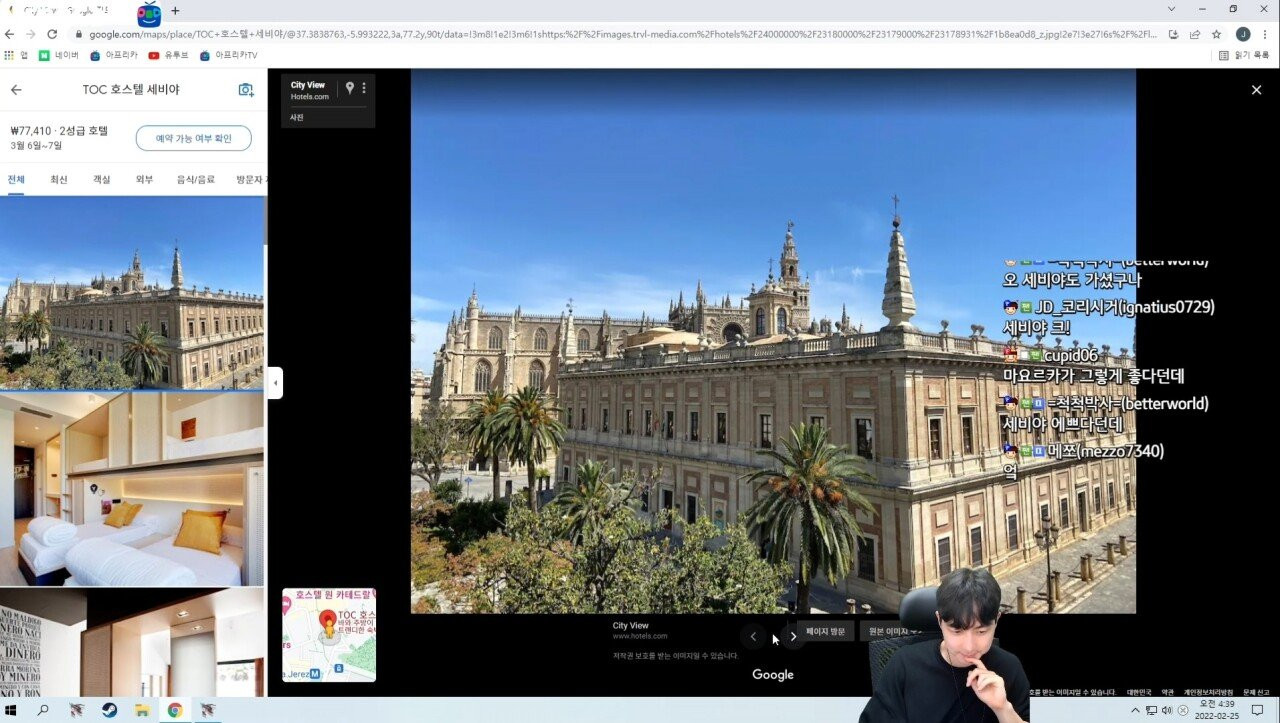Select the 객실 photo tab

pos(102,179)
